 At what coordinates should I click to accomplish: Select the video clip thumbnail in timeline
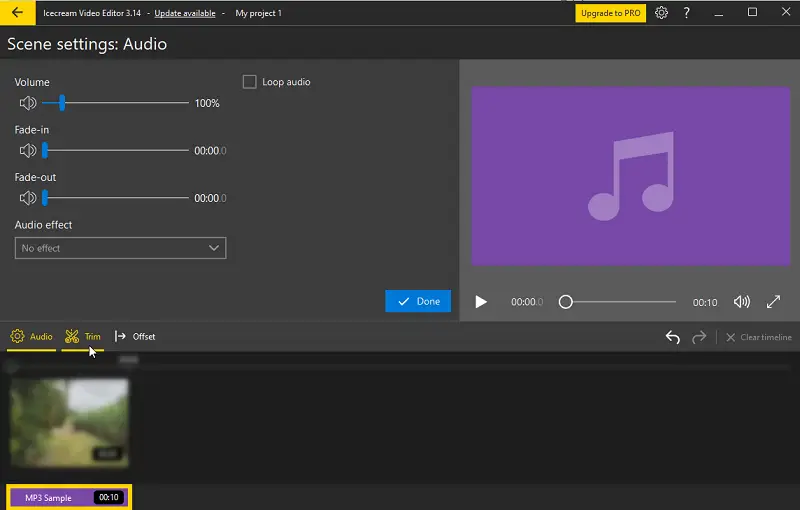[x=69, y=423]
